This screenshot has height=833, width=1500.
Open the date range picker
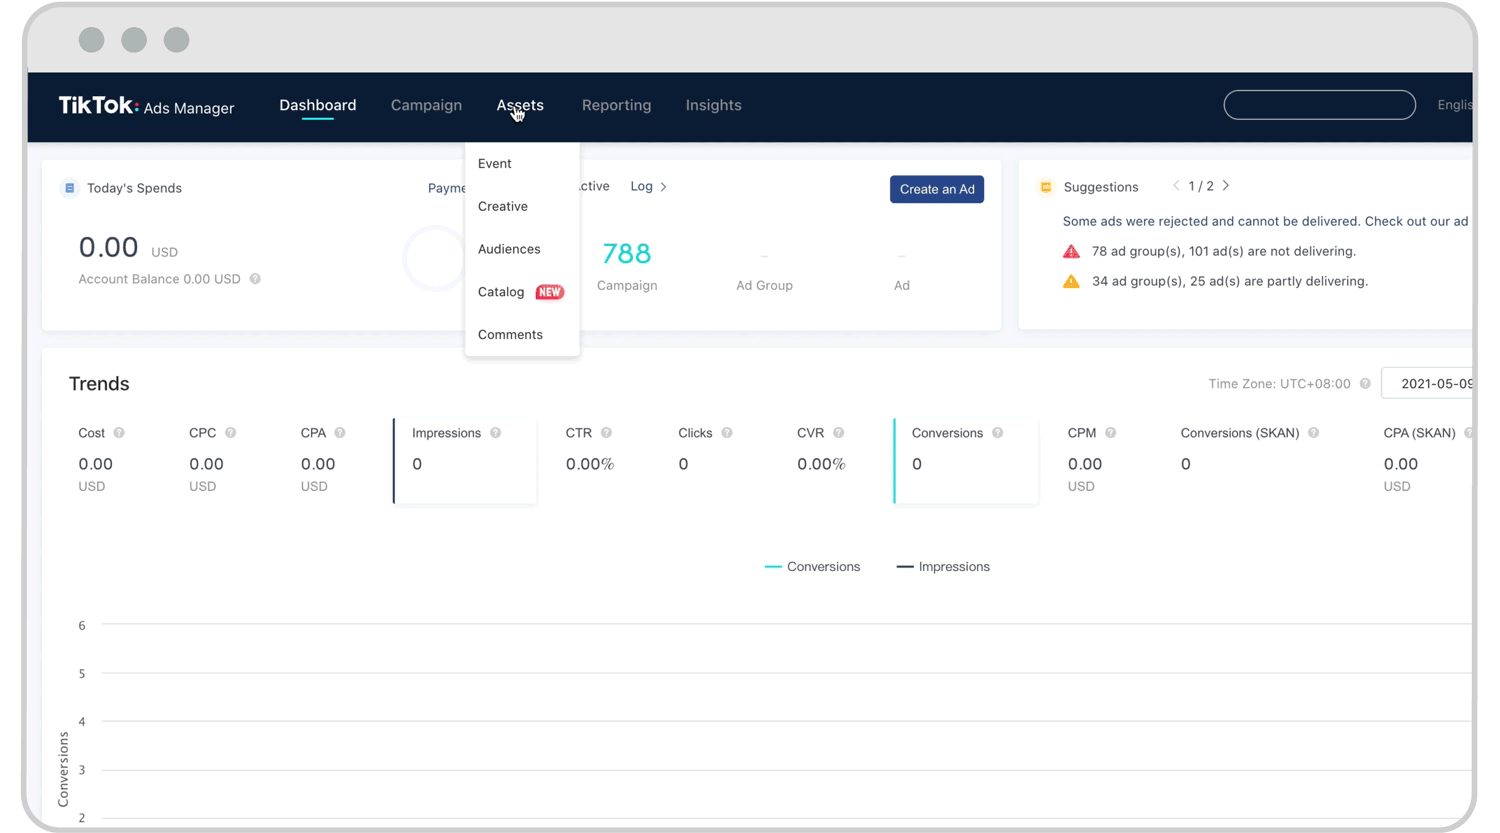pos(1430,384)
